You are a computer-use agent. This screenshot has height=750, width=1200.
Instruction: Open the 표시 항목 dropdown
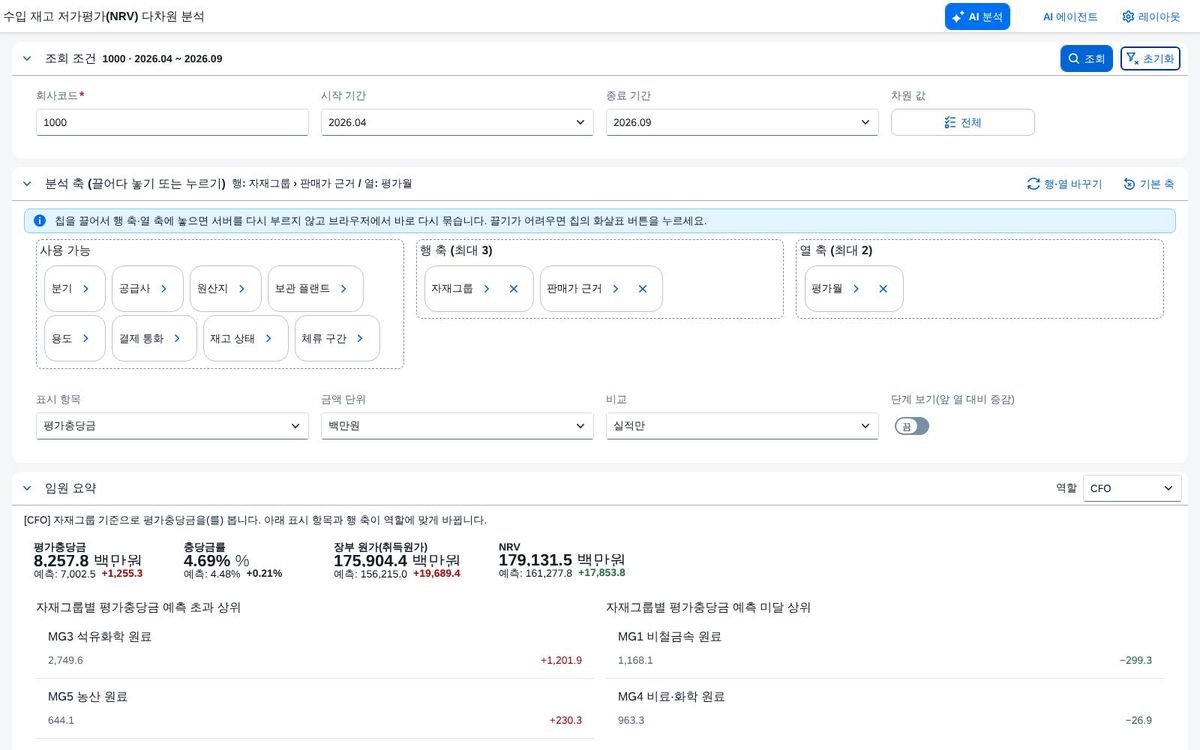pyautogui.click(x=172, y=426)
